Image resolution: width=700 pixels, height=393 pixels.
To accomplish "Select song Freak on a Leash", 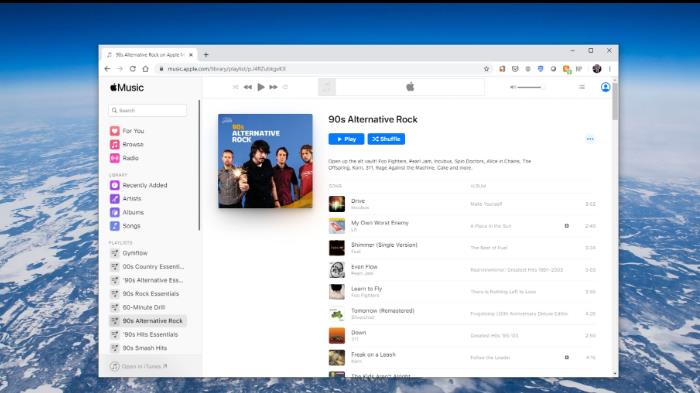I will pos(373,355).
